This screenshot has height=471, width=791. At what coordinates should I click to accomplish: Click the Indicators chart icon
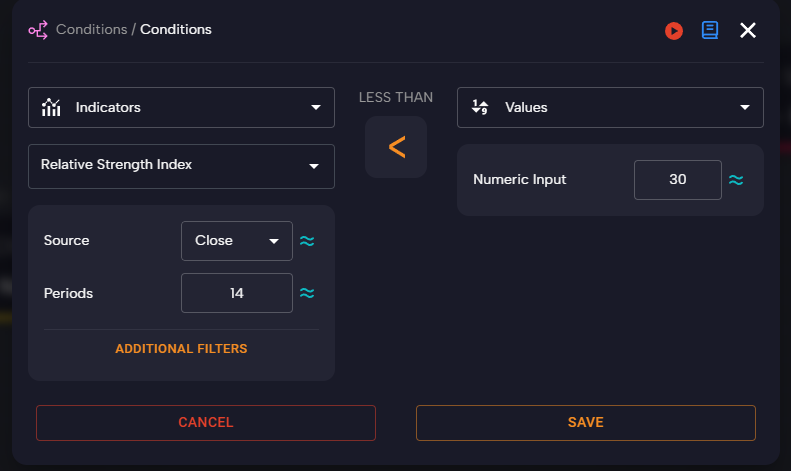pos(51,108)
